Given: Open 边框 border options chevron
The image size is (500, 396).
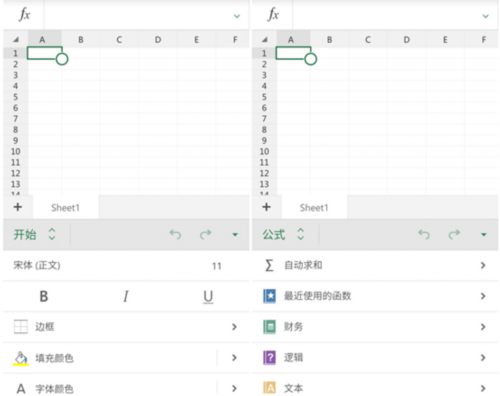Looking at the screenshot, I should coord(234,327).
